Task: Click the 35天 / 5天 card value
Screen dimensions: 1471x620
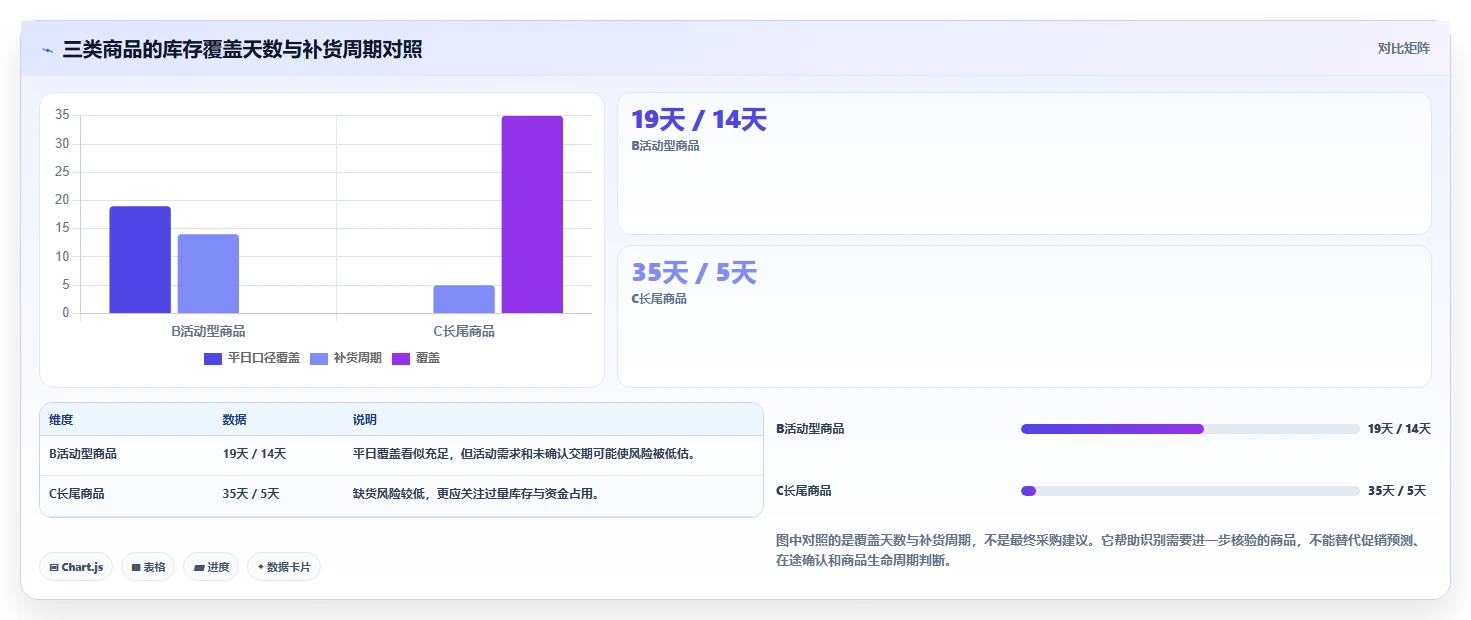Action: pyautogui.click(x=694, y=273)
